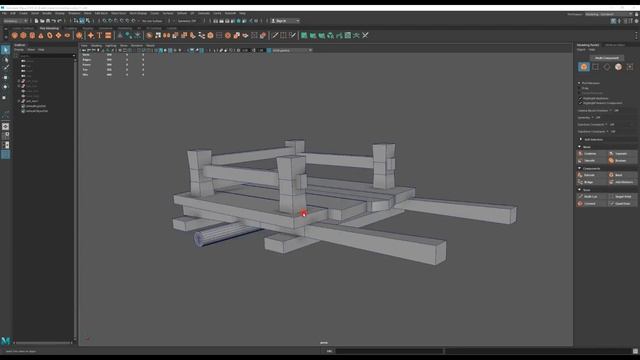Switch to the Sculpting shelf tab
Image resolution: width=640 pixels, height=360 pixels.
click(x=70, y=28)
